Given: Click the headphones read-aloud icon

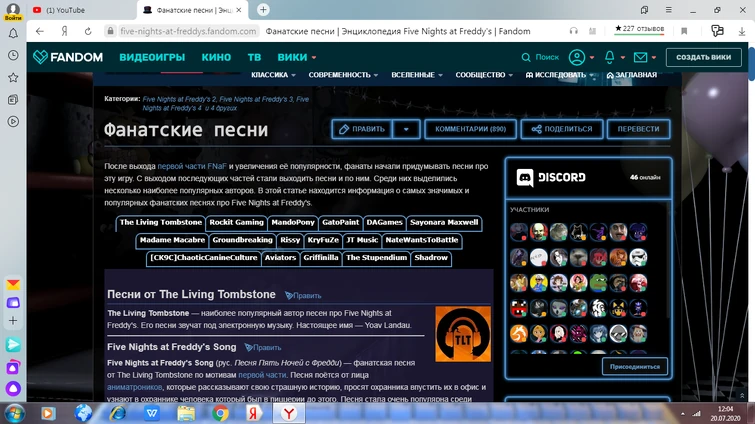Looking at the screenshot, I should click(573, 31).
